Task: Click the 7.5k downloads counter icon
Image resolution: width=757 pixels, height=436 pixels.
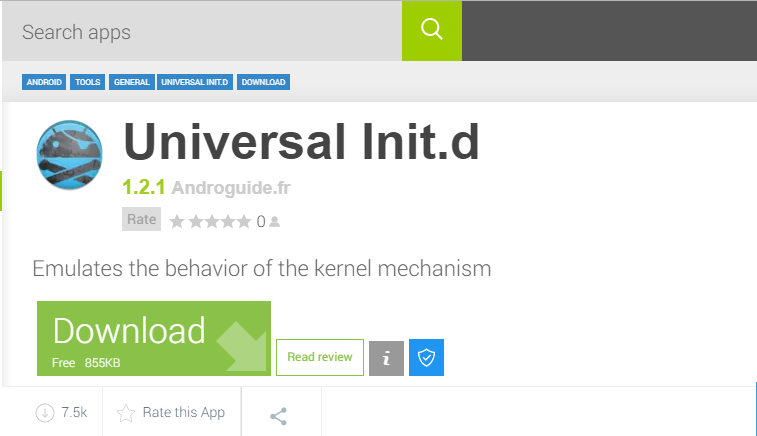Action: [x=45, y=413]
